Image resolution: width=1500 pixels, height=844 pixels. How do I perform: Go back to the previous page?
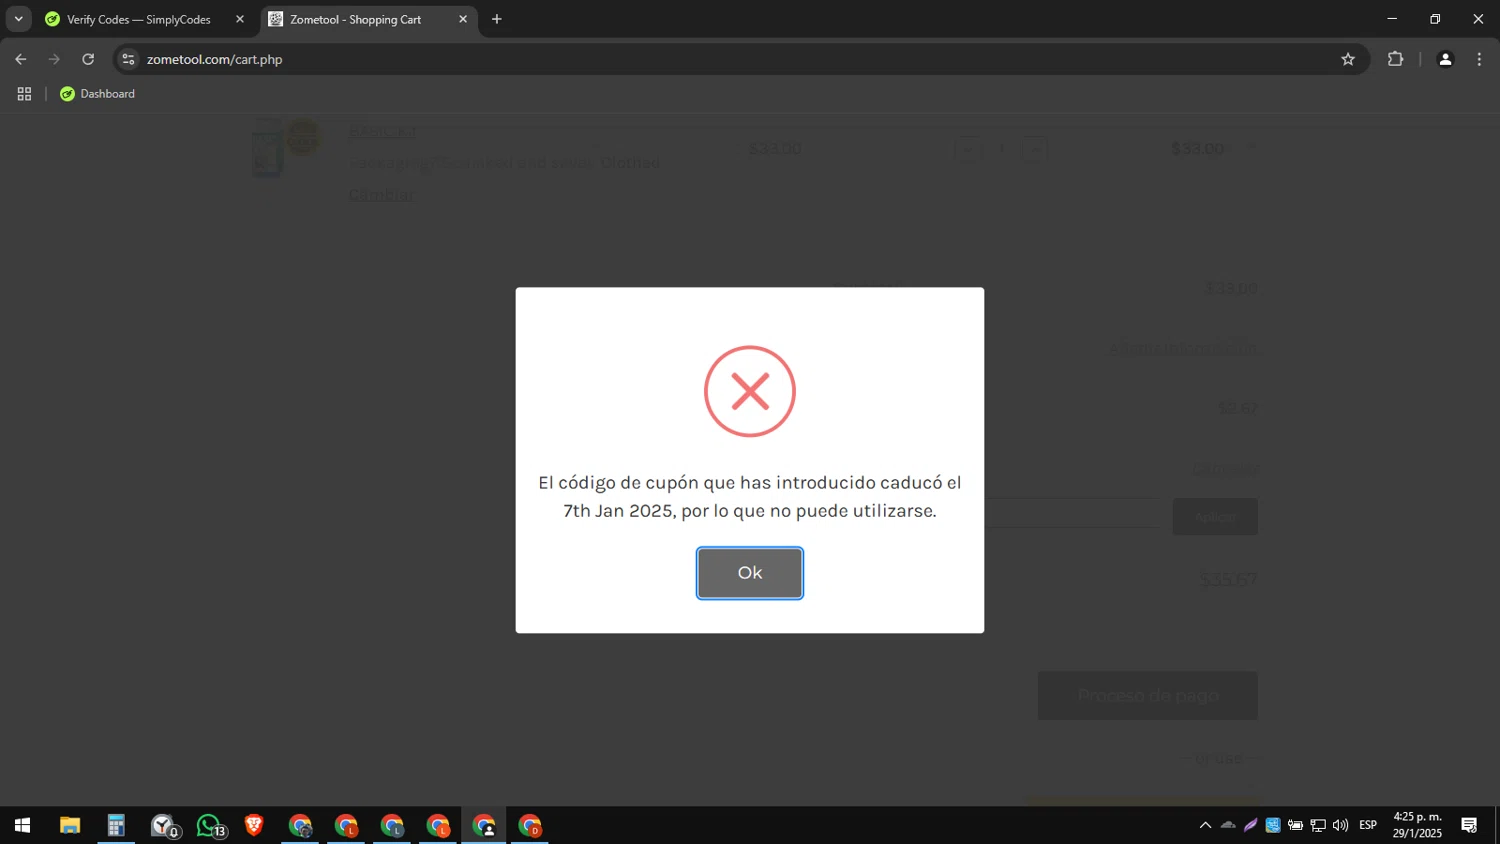(x=21, y=59)
